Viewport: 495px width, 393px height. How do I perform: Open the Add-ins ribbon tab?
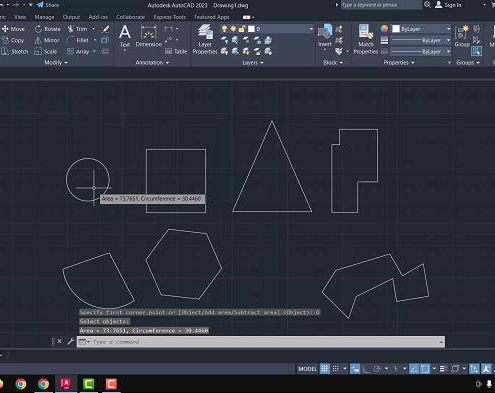click(x=98, y=17)
